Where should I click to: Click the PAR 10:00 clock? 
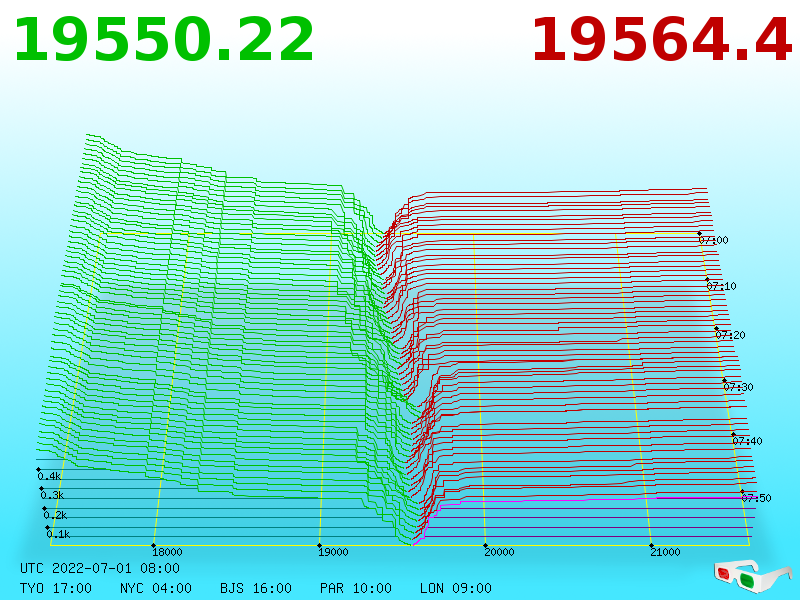356,588
